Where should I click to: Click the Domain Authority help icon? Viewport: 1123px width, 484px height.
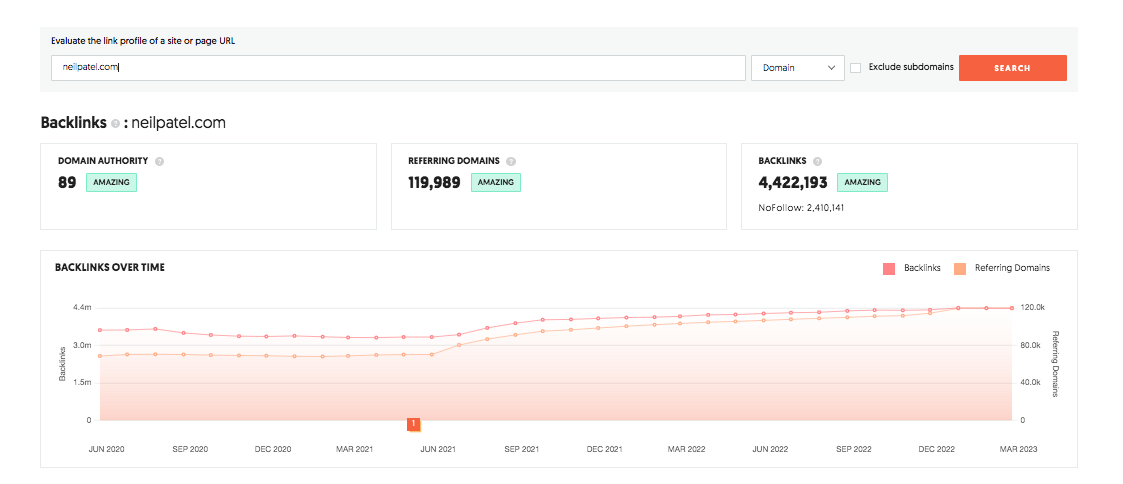tap(160, 161)
